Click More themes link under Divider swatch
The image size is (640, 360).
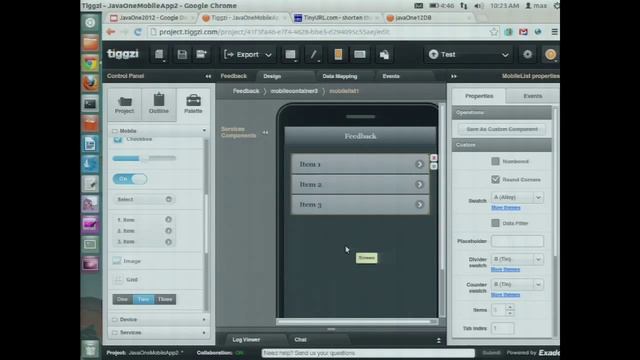[505, 269]
